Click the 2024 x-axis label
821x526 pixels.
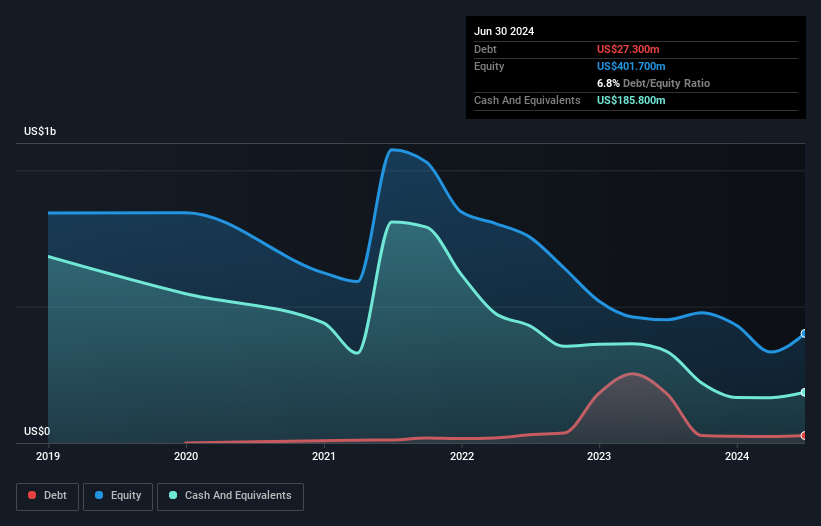pyautogui.click(x=737, y=456)
